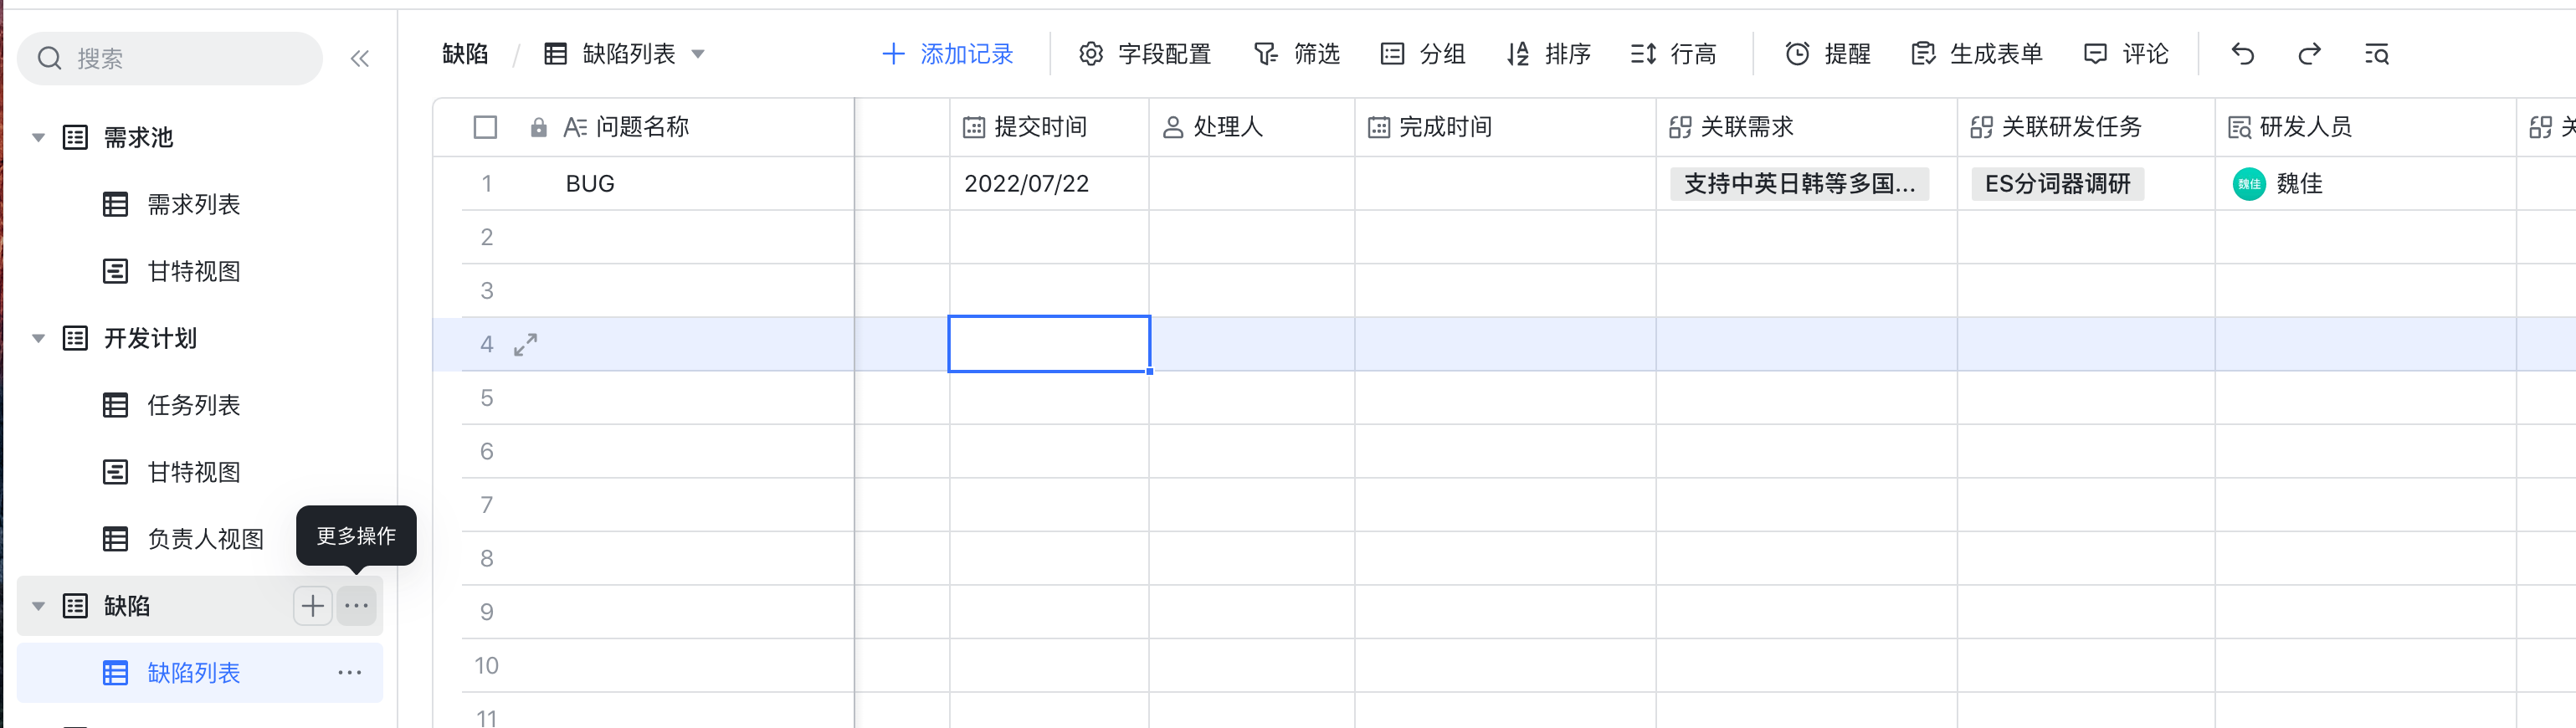
Task: Click the 开发计划 table icon
Action: [x=76, y=338]
